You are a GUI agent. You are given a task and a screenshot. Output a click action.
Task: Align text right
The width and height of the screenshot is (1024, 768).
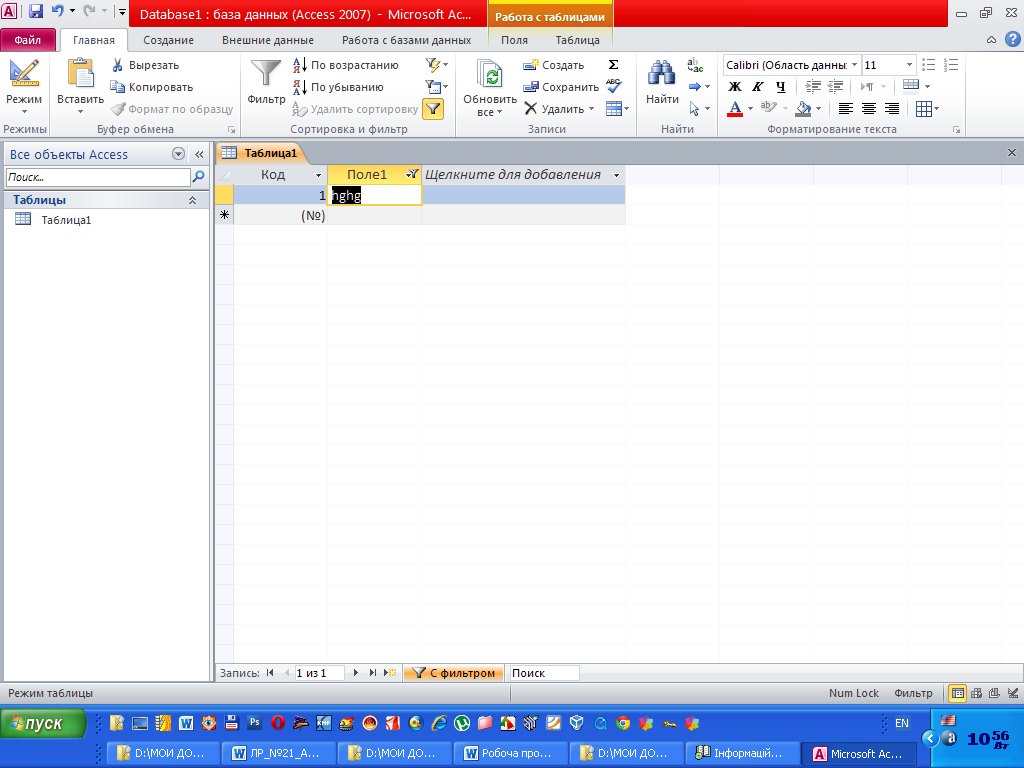[891, 108]
